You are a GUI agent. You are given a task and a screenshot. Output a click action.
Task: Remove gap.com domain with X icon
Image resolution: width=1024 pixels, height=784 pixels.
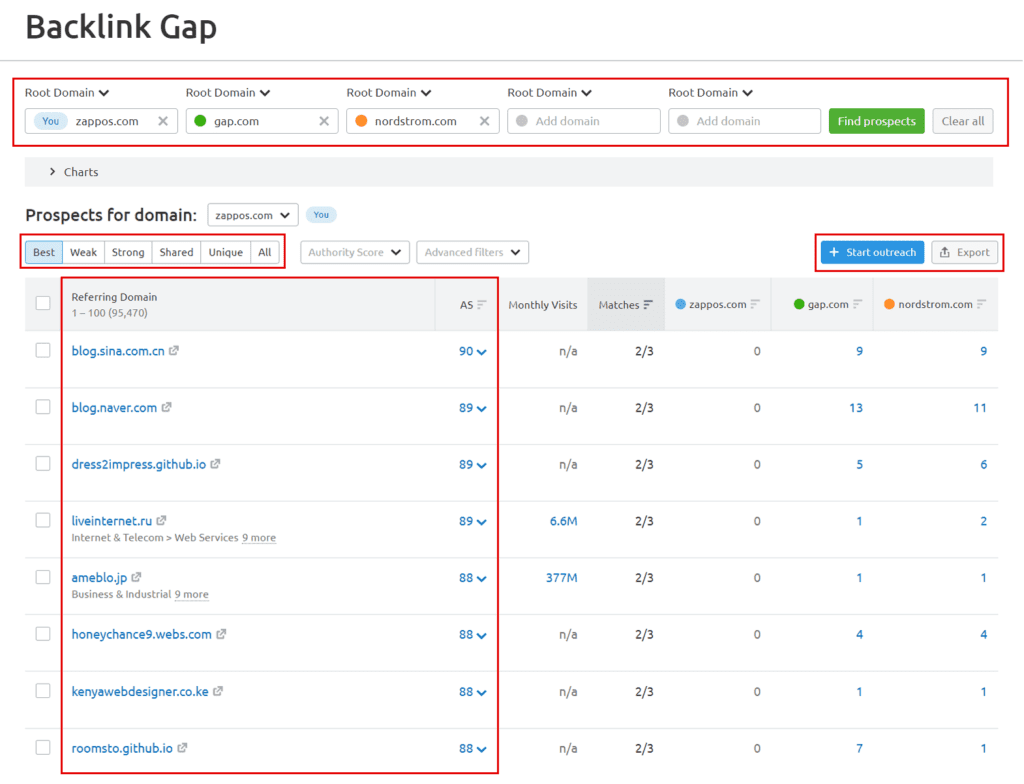click(323, 121)
